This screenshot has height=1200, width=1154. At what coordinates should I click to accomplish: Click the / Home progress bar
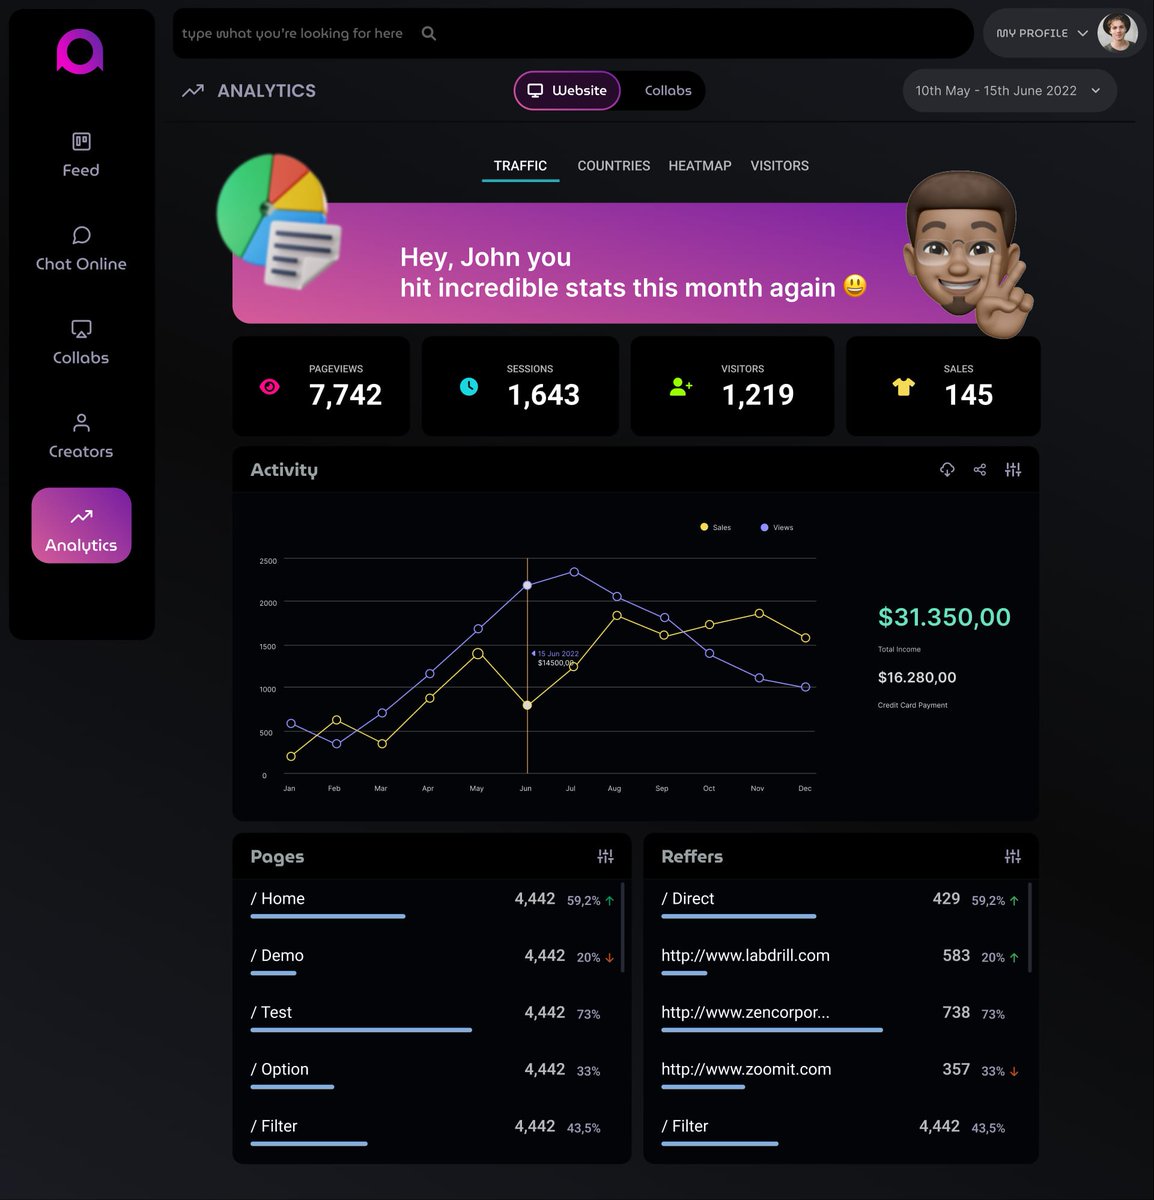click(x=328, y=916)
